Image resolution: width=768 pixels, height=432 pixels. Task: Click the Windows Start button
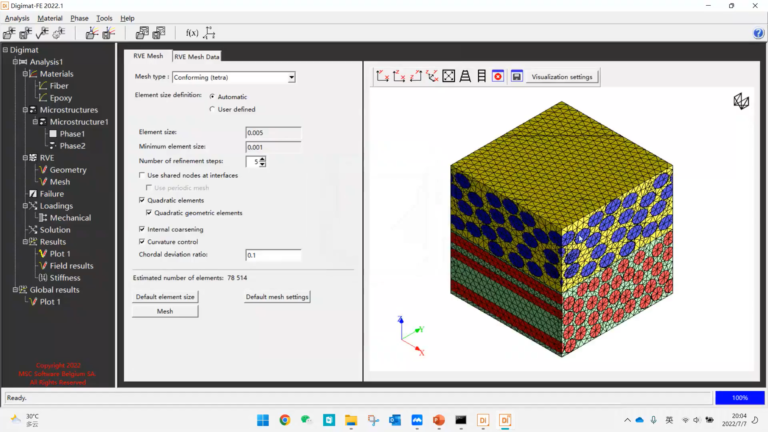(x=263, y=420)
